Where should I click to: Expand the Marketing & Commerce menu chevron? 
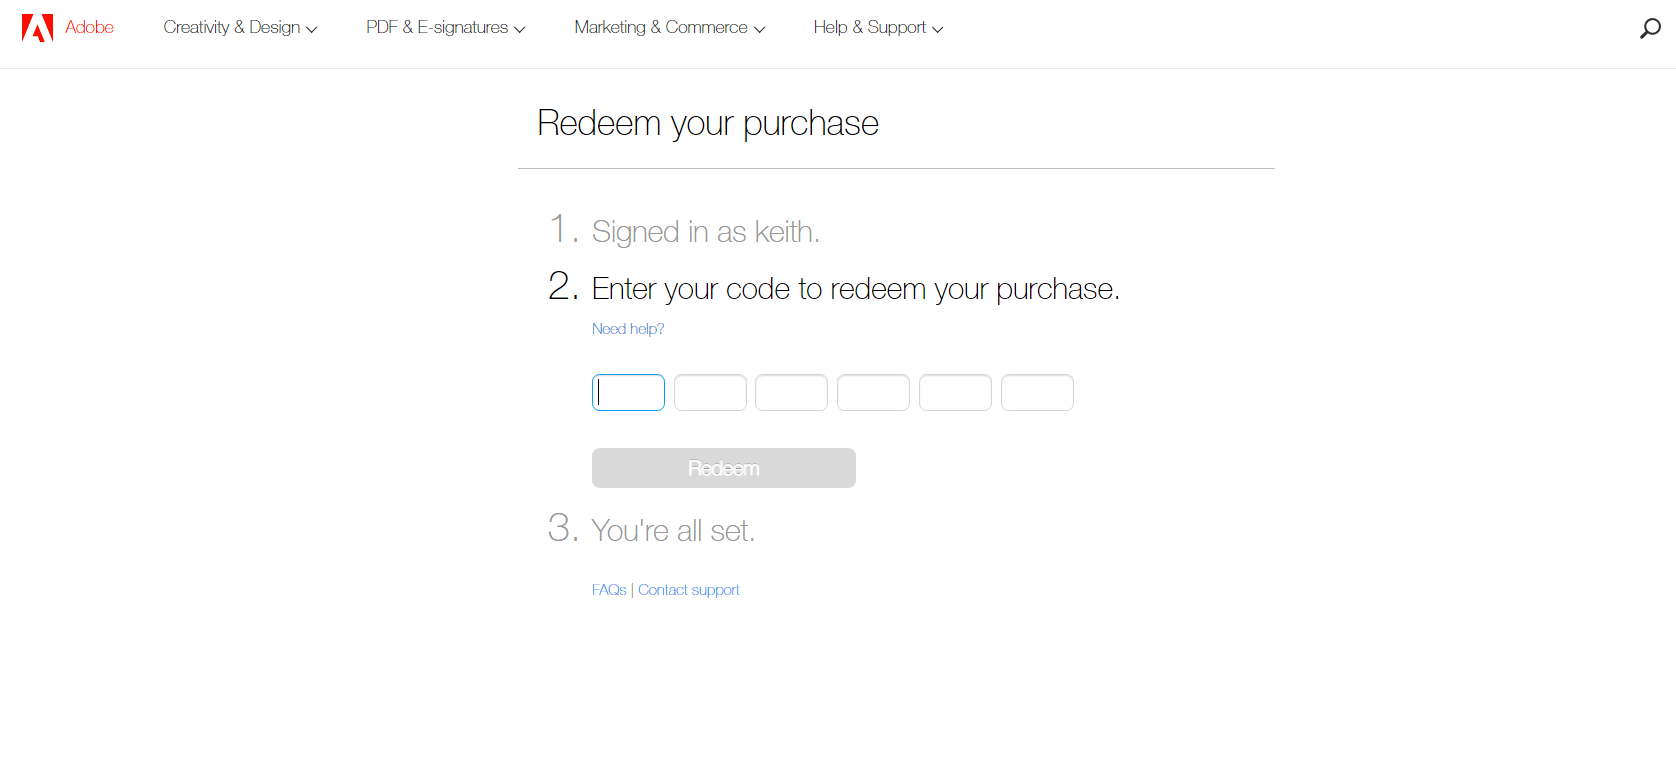(760, 29)
